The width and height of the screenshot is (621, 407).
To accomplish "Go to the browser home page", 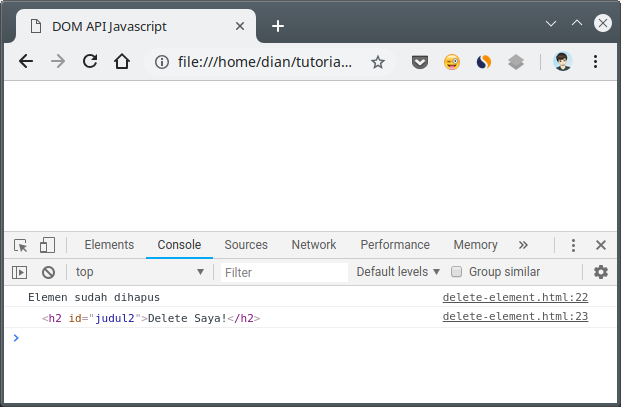I will point(122,62).
